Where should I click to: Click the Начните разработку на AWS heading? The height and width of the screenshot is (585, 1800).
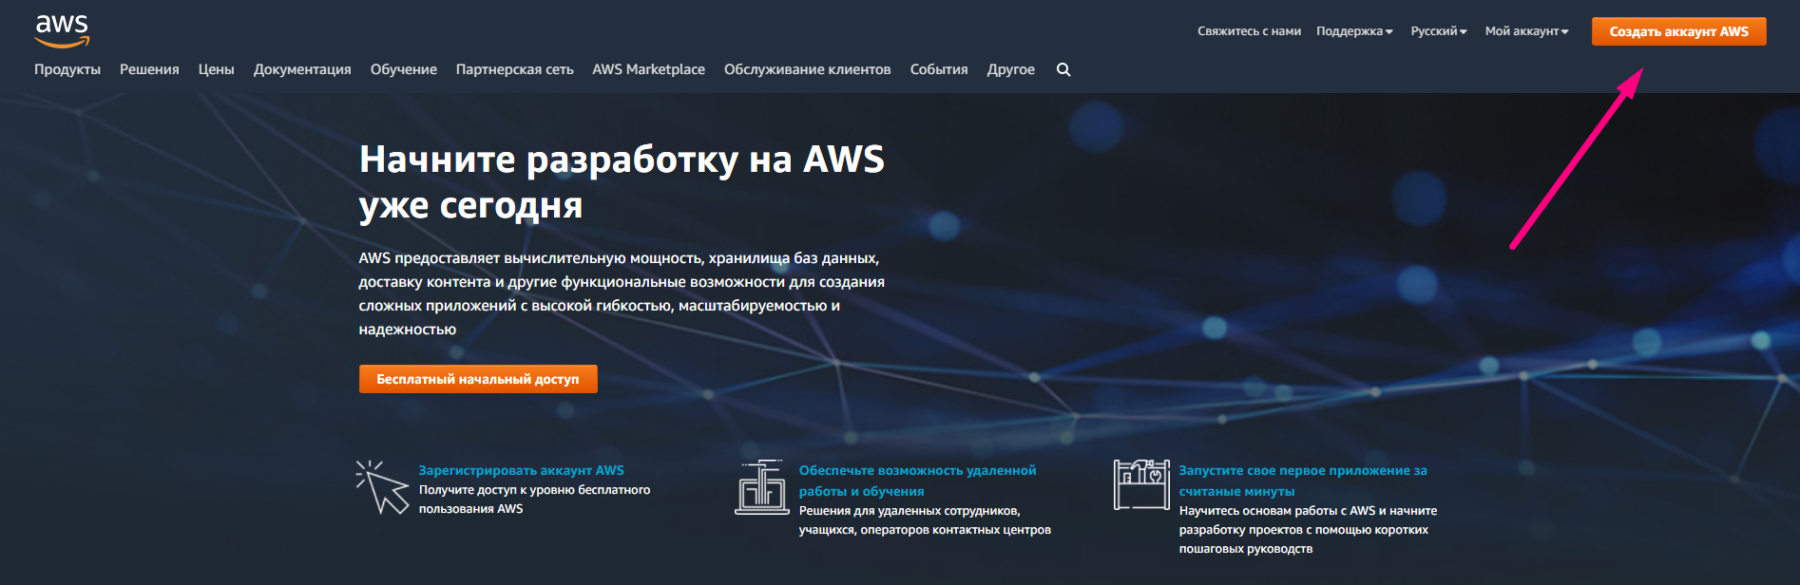621,181
